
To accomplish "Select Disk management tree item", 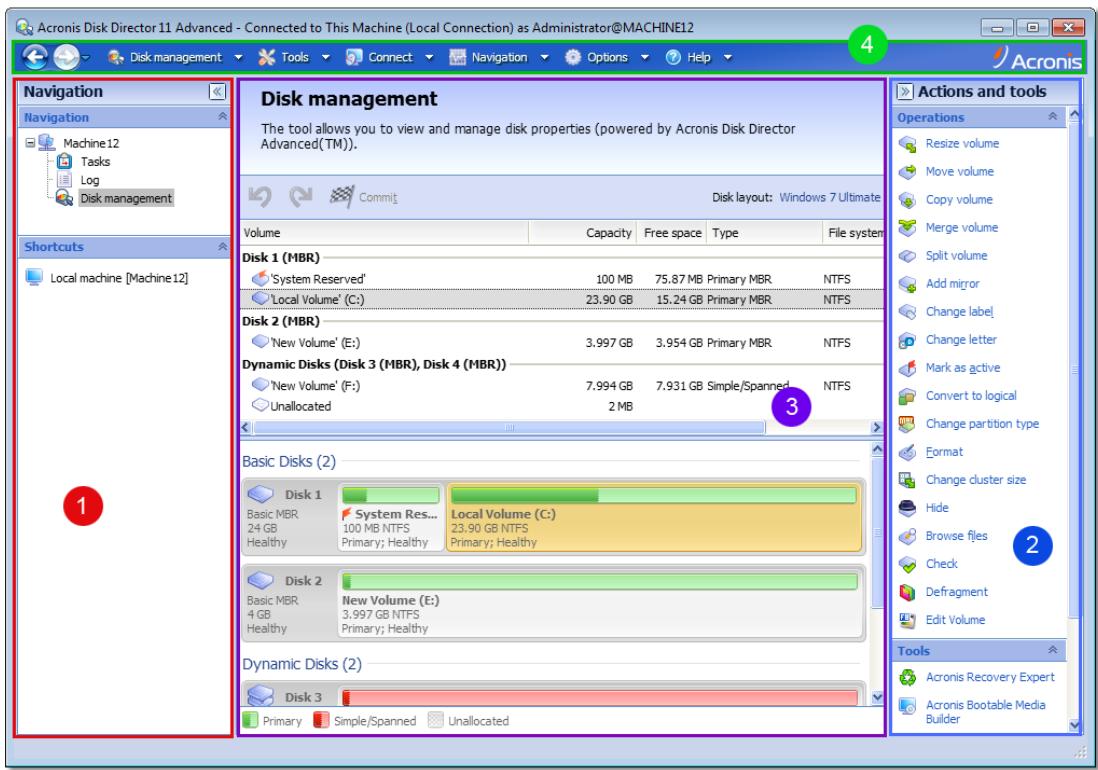I will (125, 198).
